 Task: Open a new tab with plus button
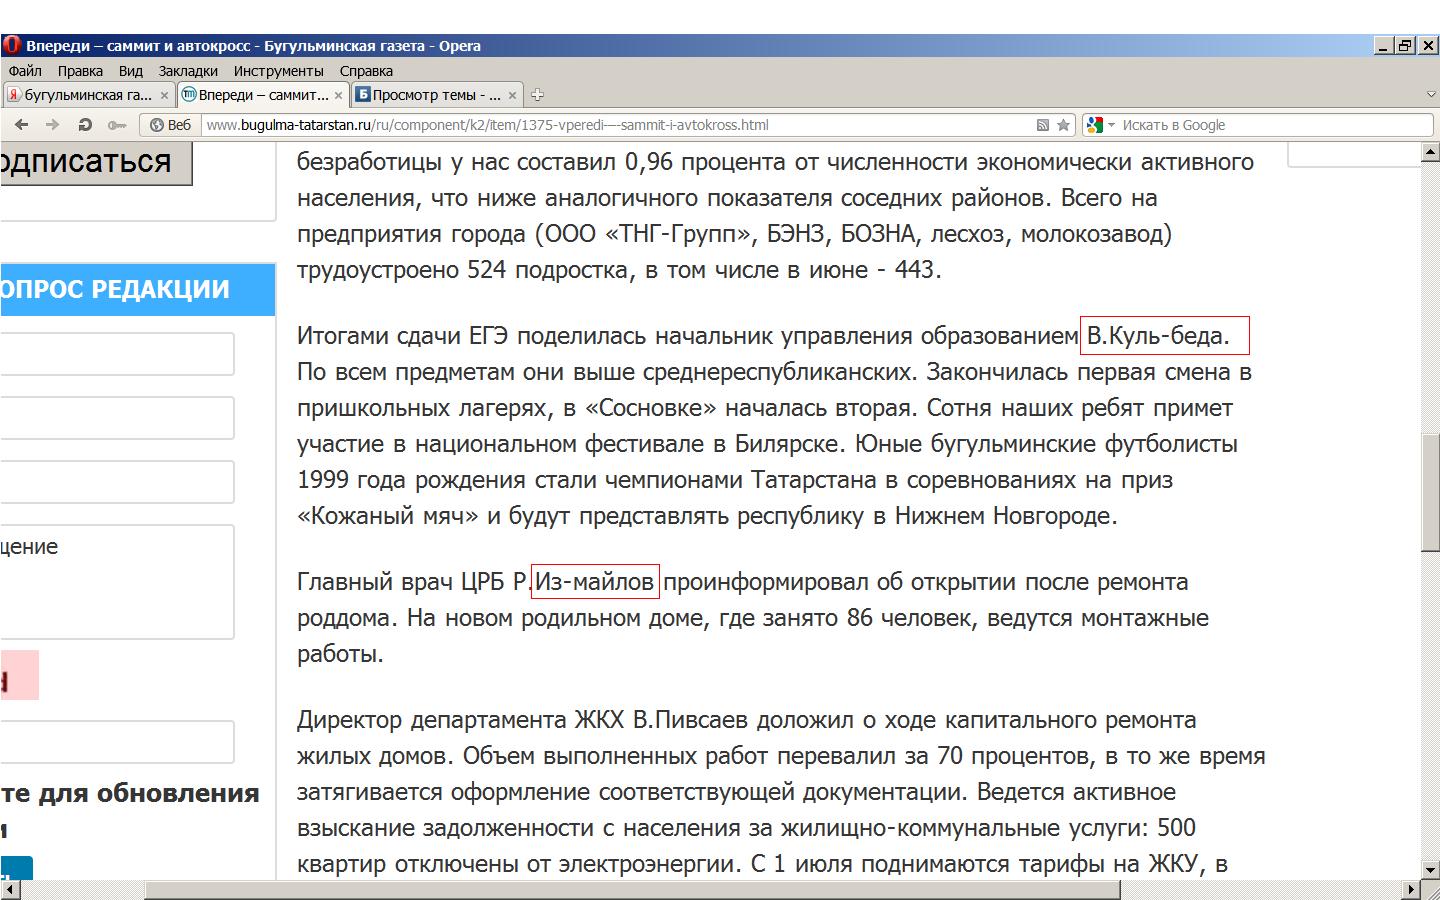coord(537,95)
